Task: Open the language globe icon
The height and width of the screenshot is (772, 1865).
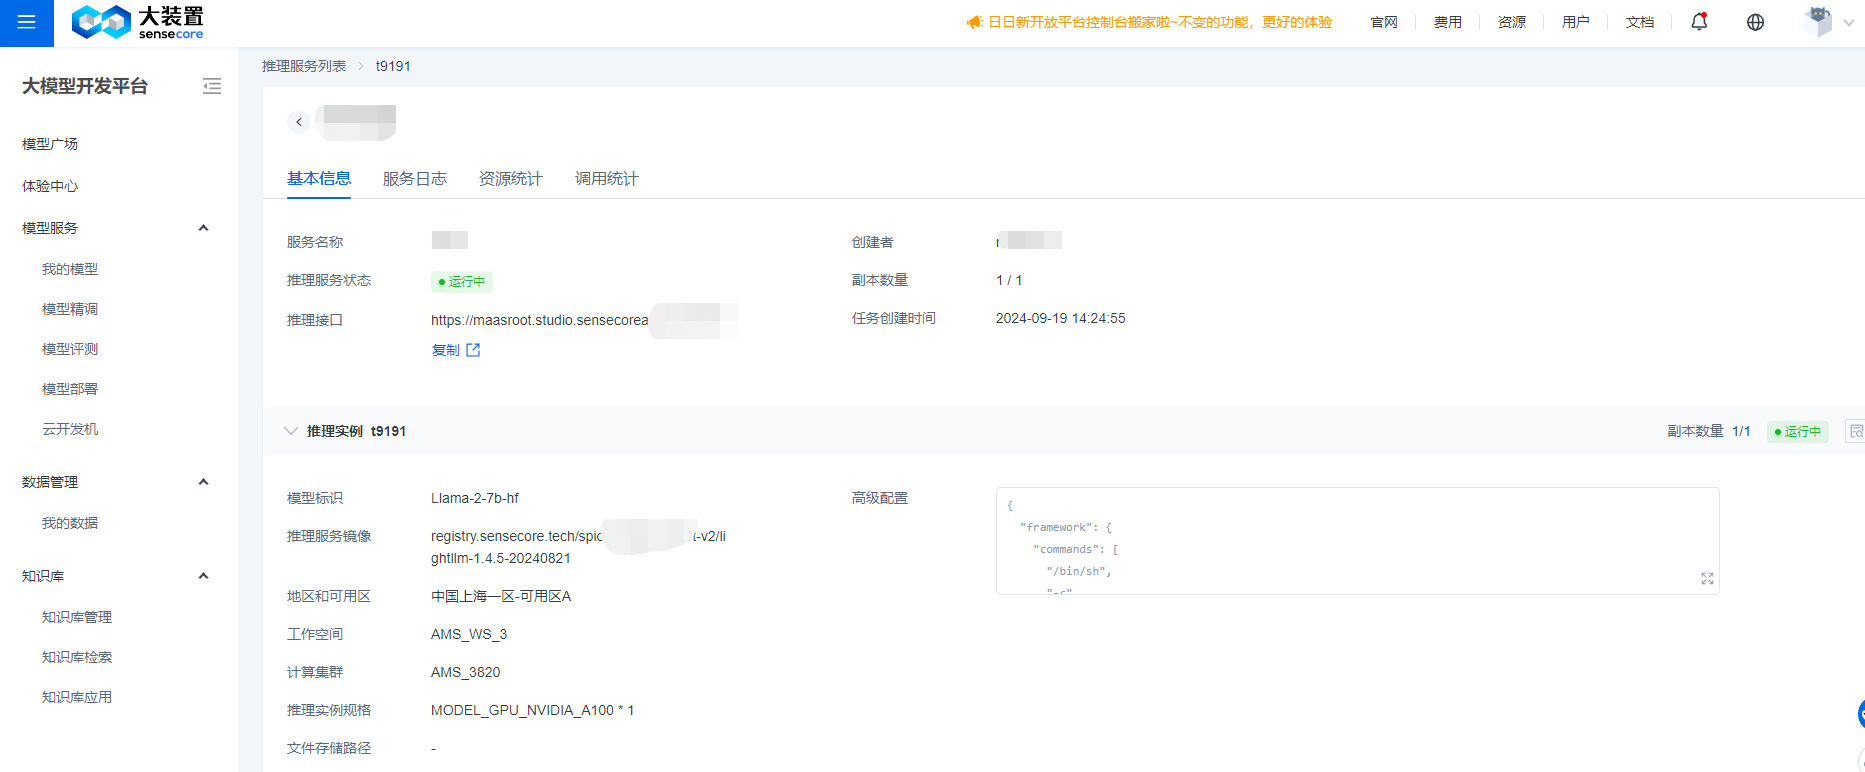Action: pos(1755,22)
